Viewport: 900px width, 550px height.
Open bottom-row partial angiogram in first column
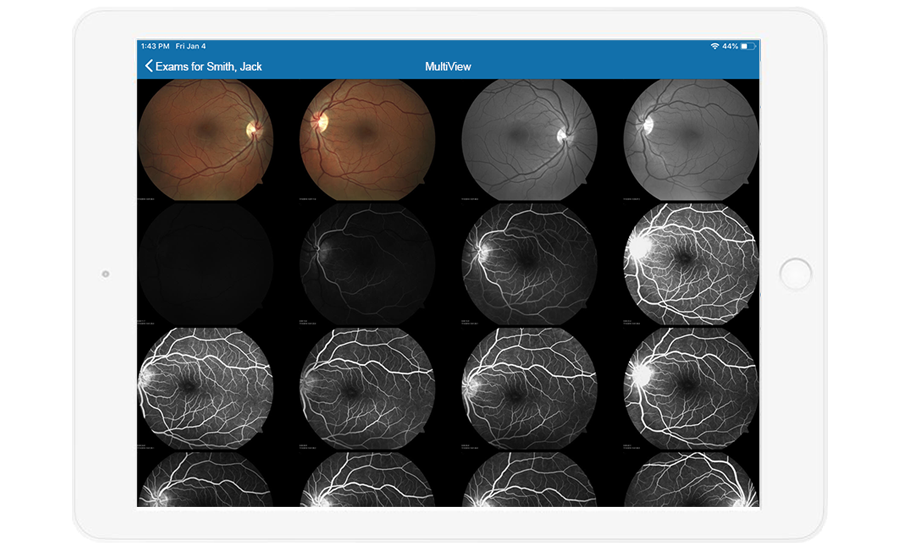(205, 479)
